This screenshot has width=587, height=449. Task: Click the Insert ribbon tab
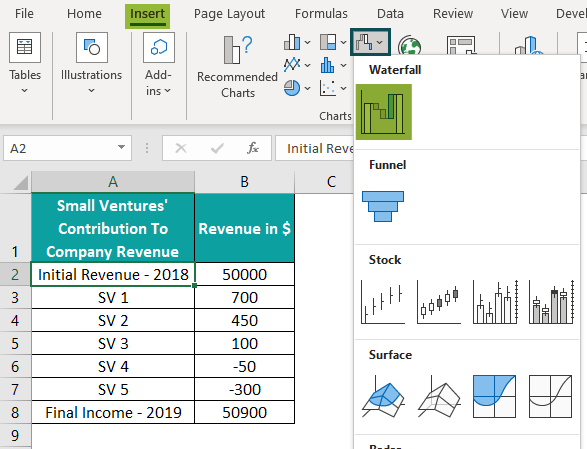click(147, 16)
